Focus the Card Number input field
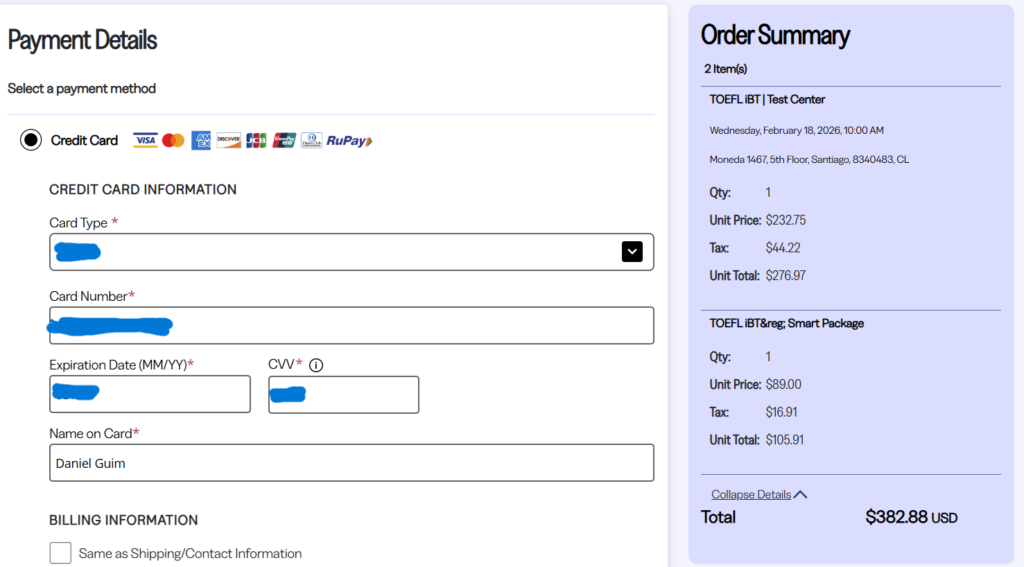 pyautogui.click(x=351, y=325)
